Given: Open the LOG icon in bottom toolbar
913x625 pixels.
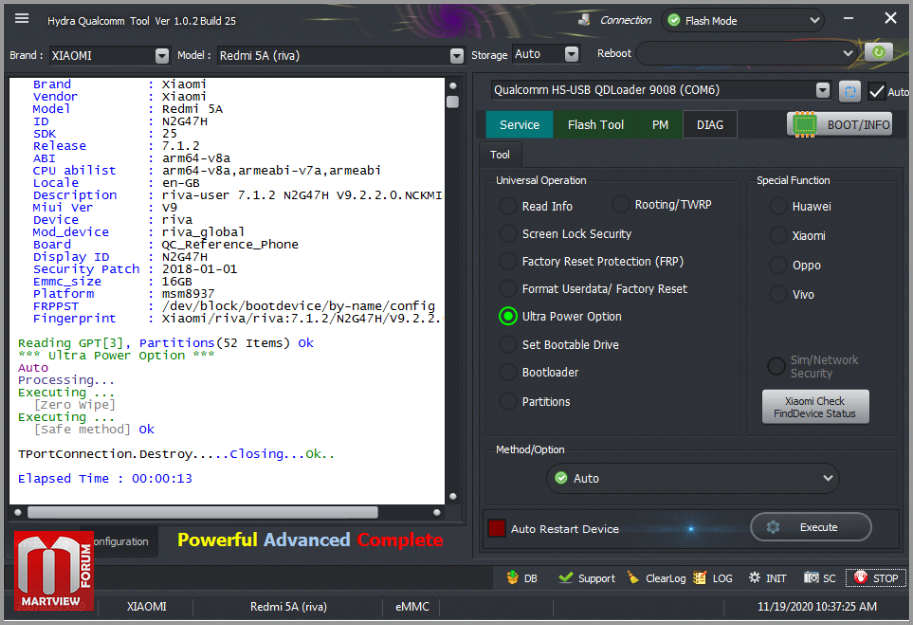Looking at the screenshot, I should pos(700,577).
